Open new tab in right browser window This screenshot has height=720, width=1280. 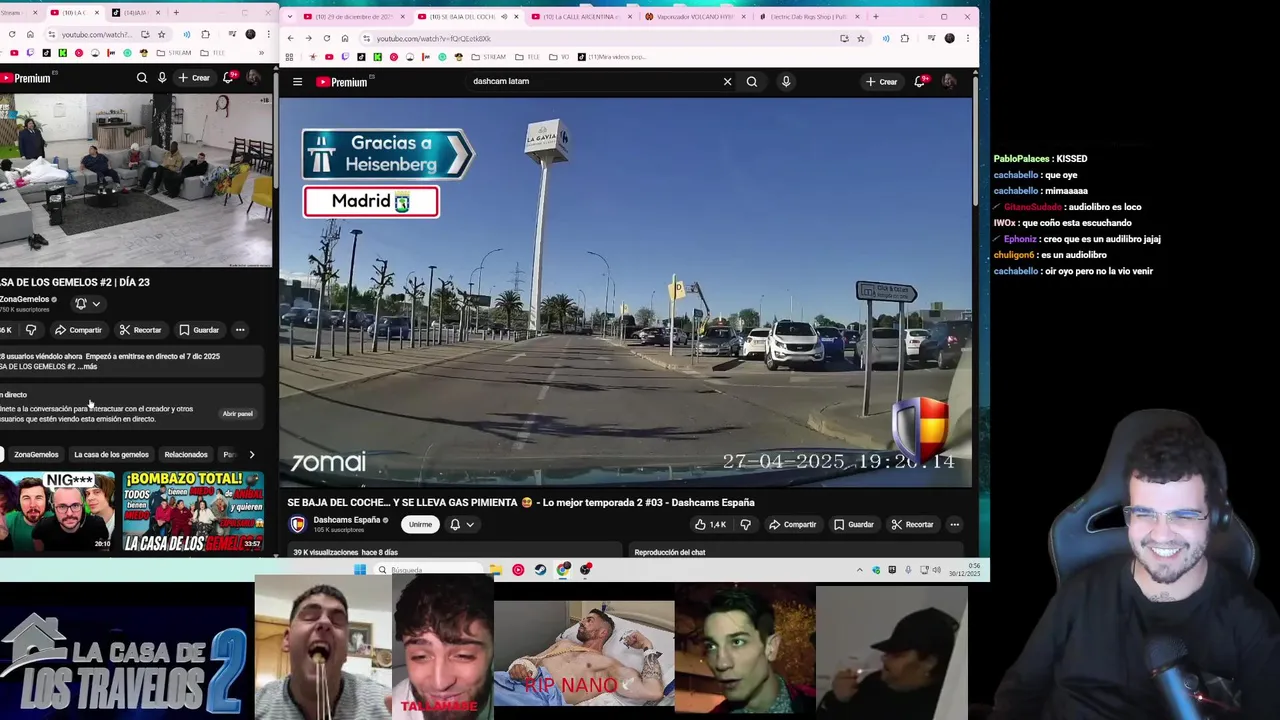click(876, 16)
